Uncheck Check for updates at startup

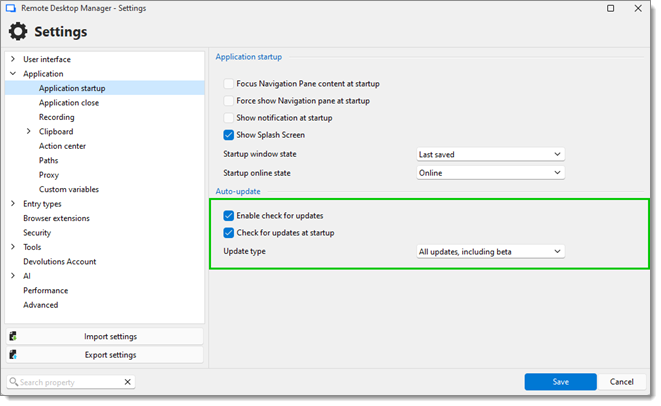point(228,233)
